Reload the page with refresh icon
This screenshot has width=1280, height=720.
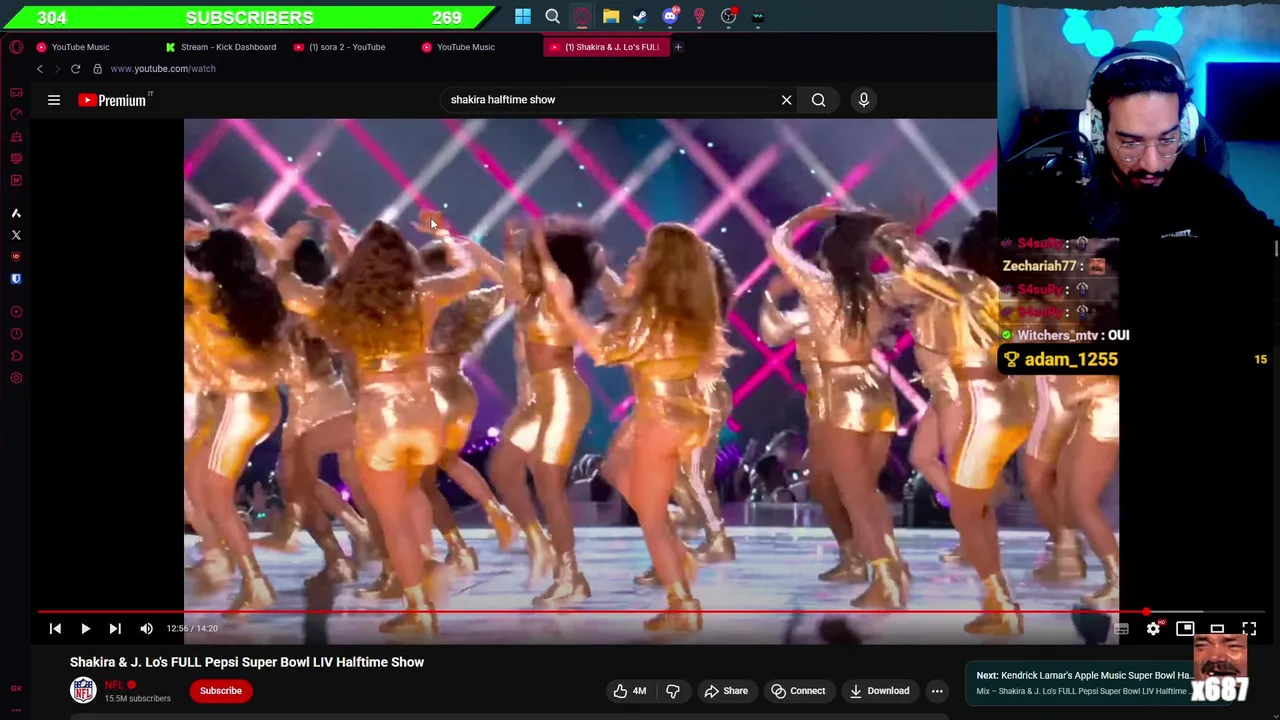tap(75, 69)
